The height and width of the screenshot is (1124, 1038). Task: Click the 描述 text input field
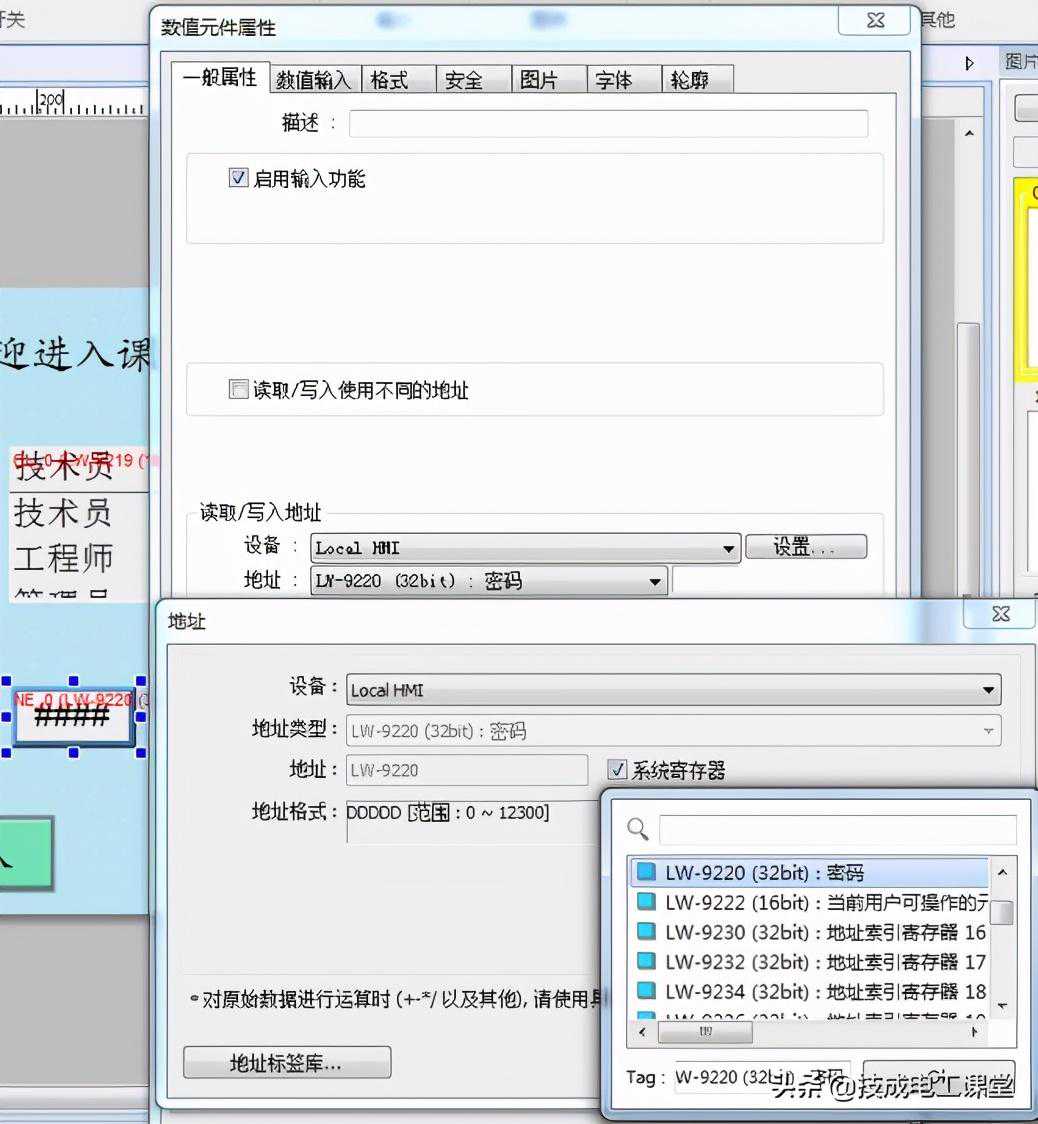[x=608, y=124]
